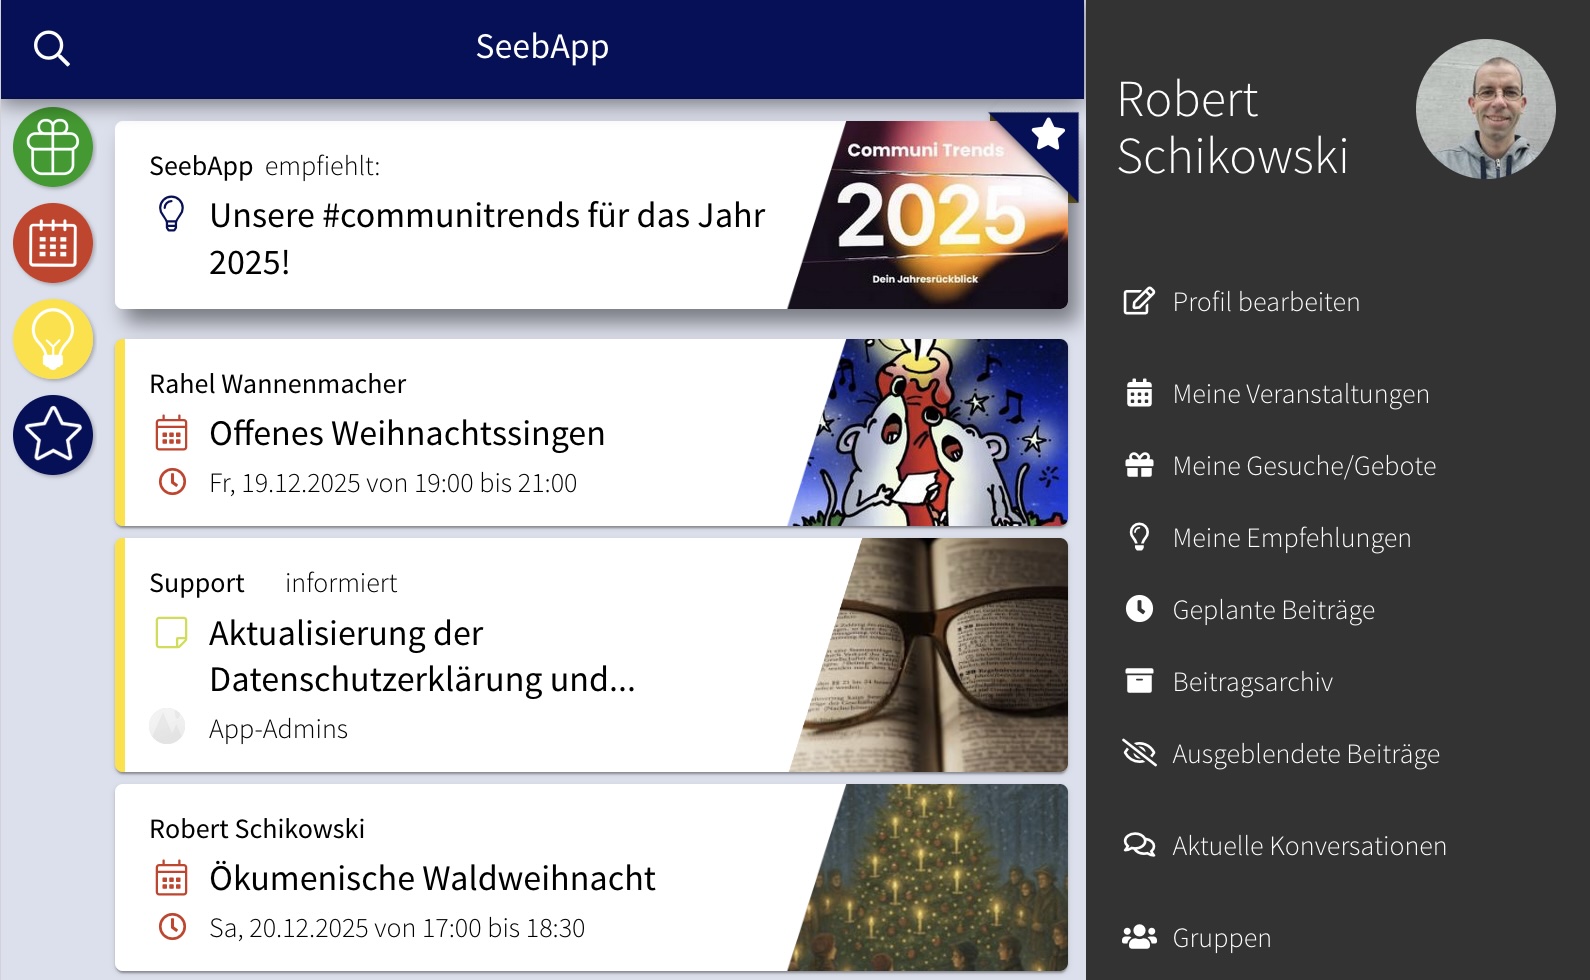Open search with the magnifying glass icon
The width and height of the screenshot is (1590, 980).
tap(51, 47)
